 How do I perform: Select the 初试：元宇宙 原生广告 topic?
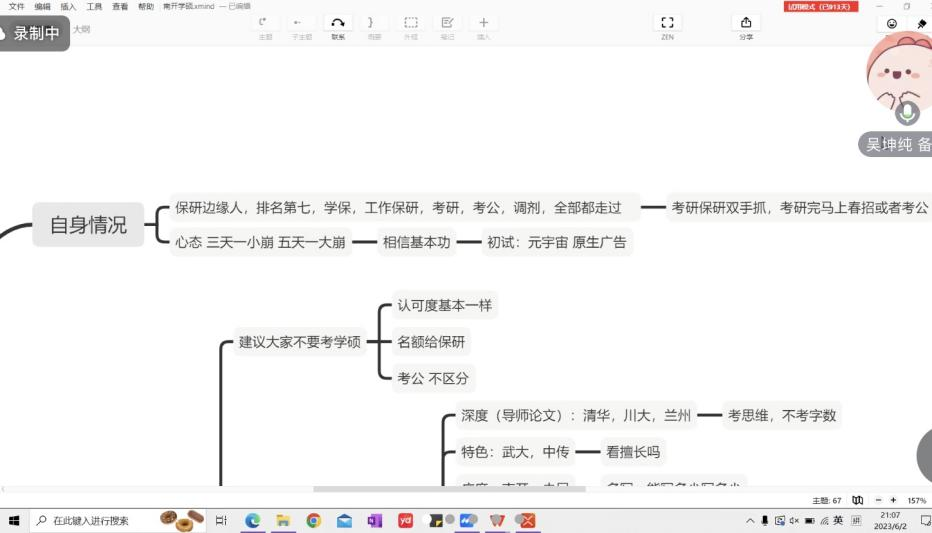click(x=556, y=242)
